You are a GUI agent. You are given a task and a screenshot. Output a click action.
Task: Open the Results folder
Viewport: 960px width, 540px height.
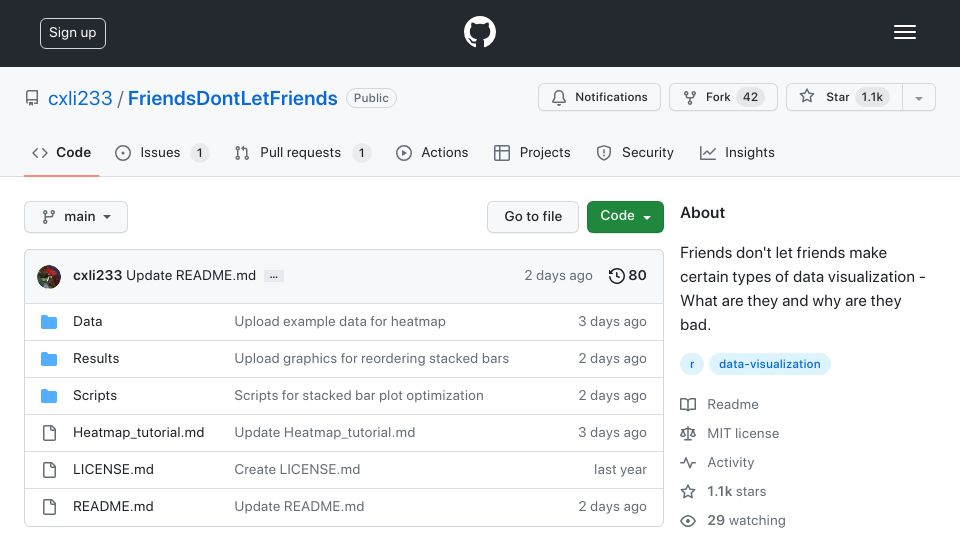[x=96, y=359]
